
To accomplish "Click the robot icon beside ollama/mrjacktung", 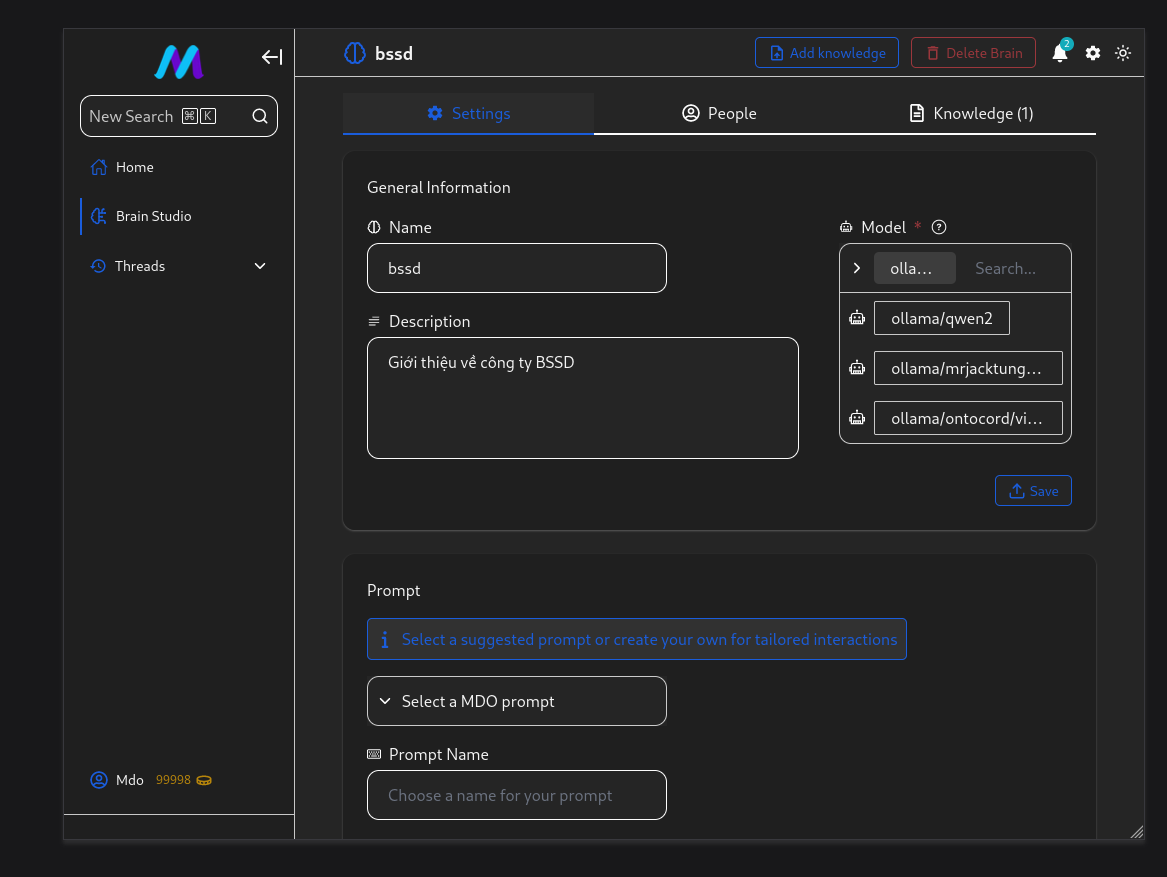I will coord(857,368).
